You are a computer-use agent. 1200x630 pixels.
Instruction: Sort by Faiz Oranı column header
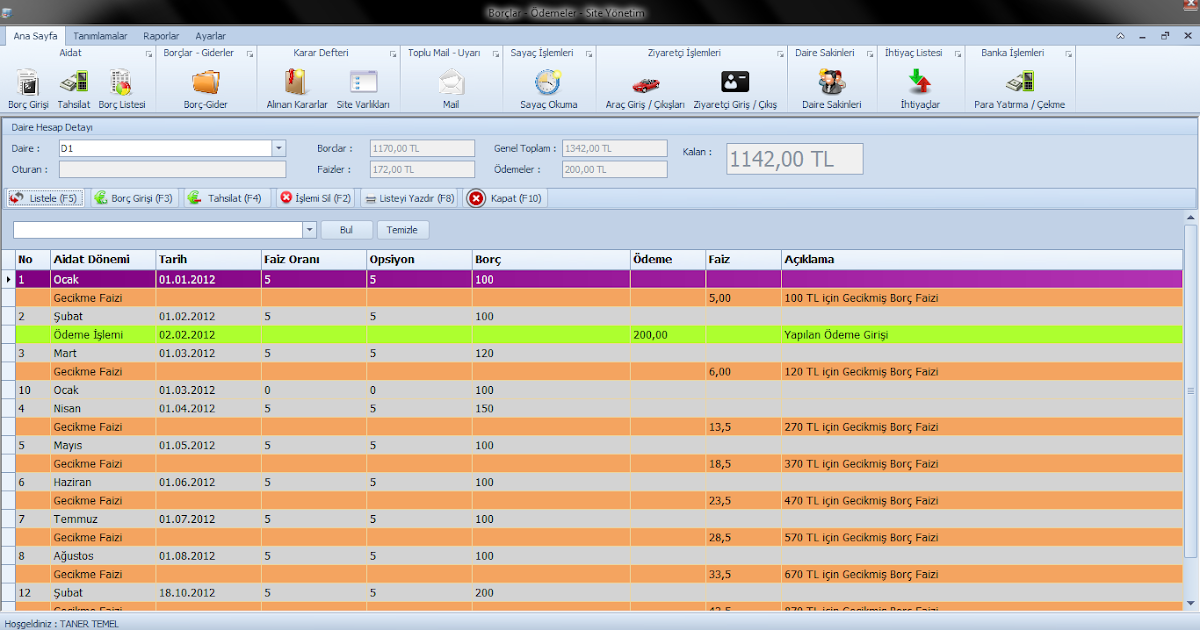pos(313,259)
